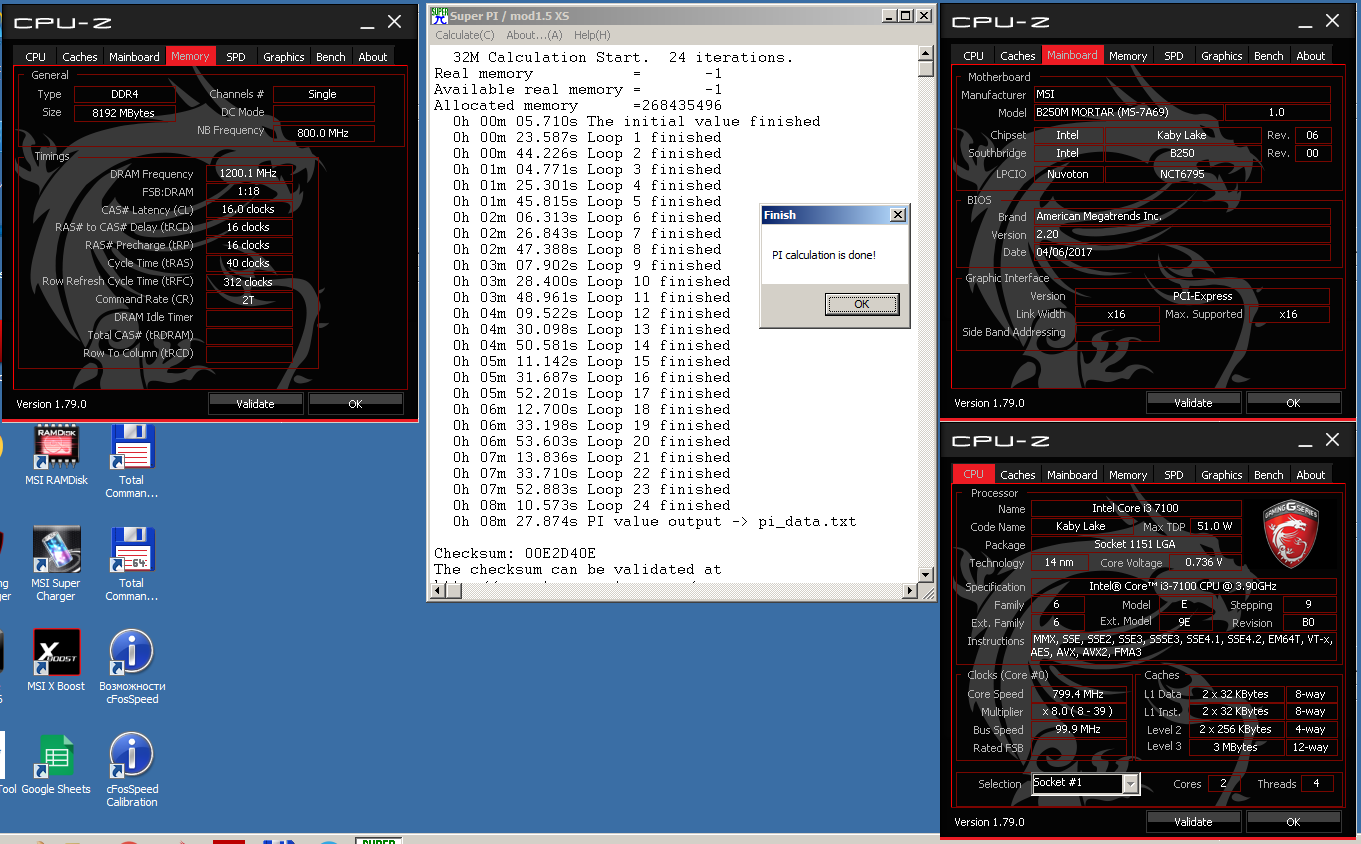
Task: Select SPD tab in Memory CPU-Z window
Action: click(236, 57)
